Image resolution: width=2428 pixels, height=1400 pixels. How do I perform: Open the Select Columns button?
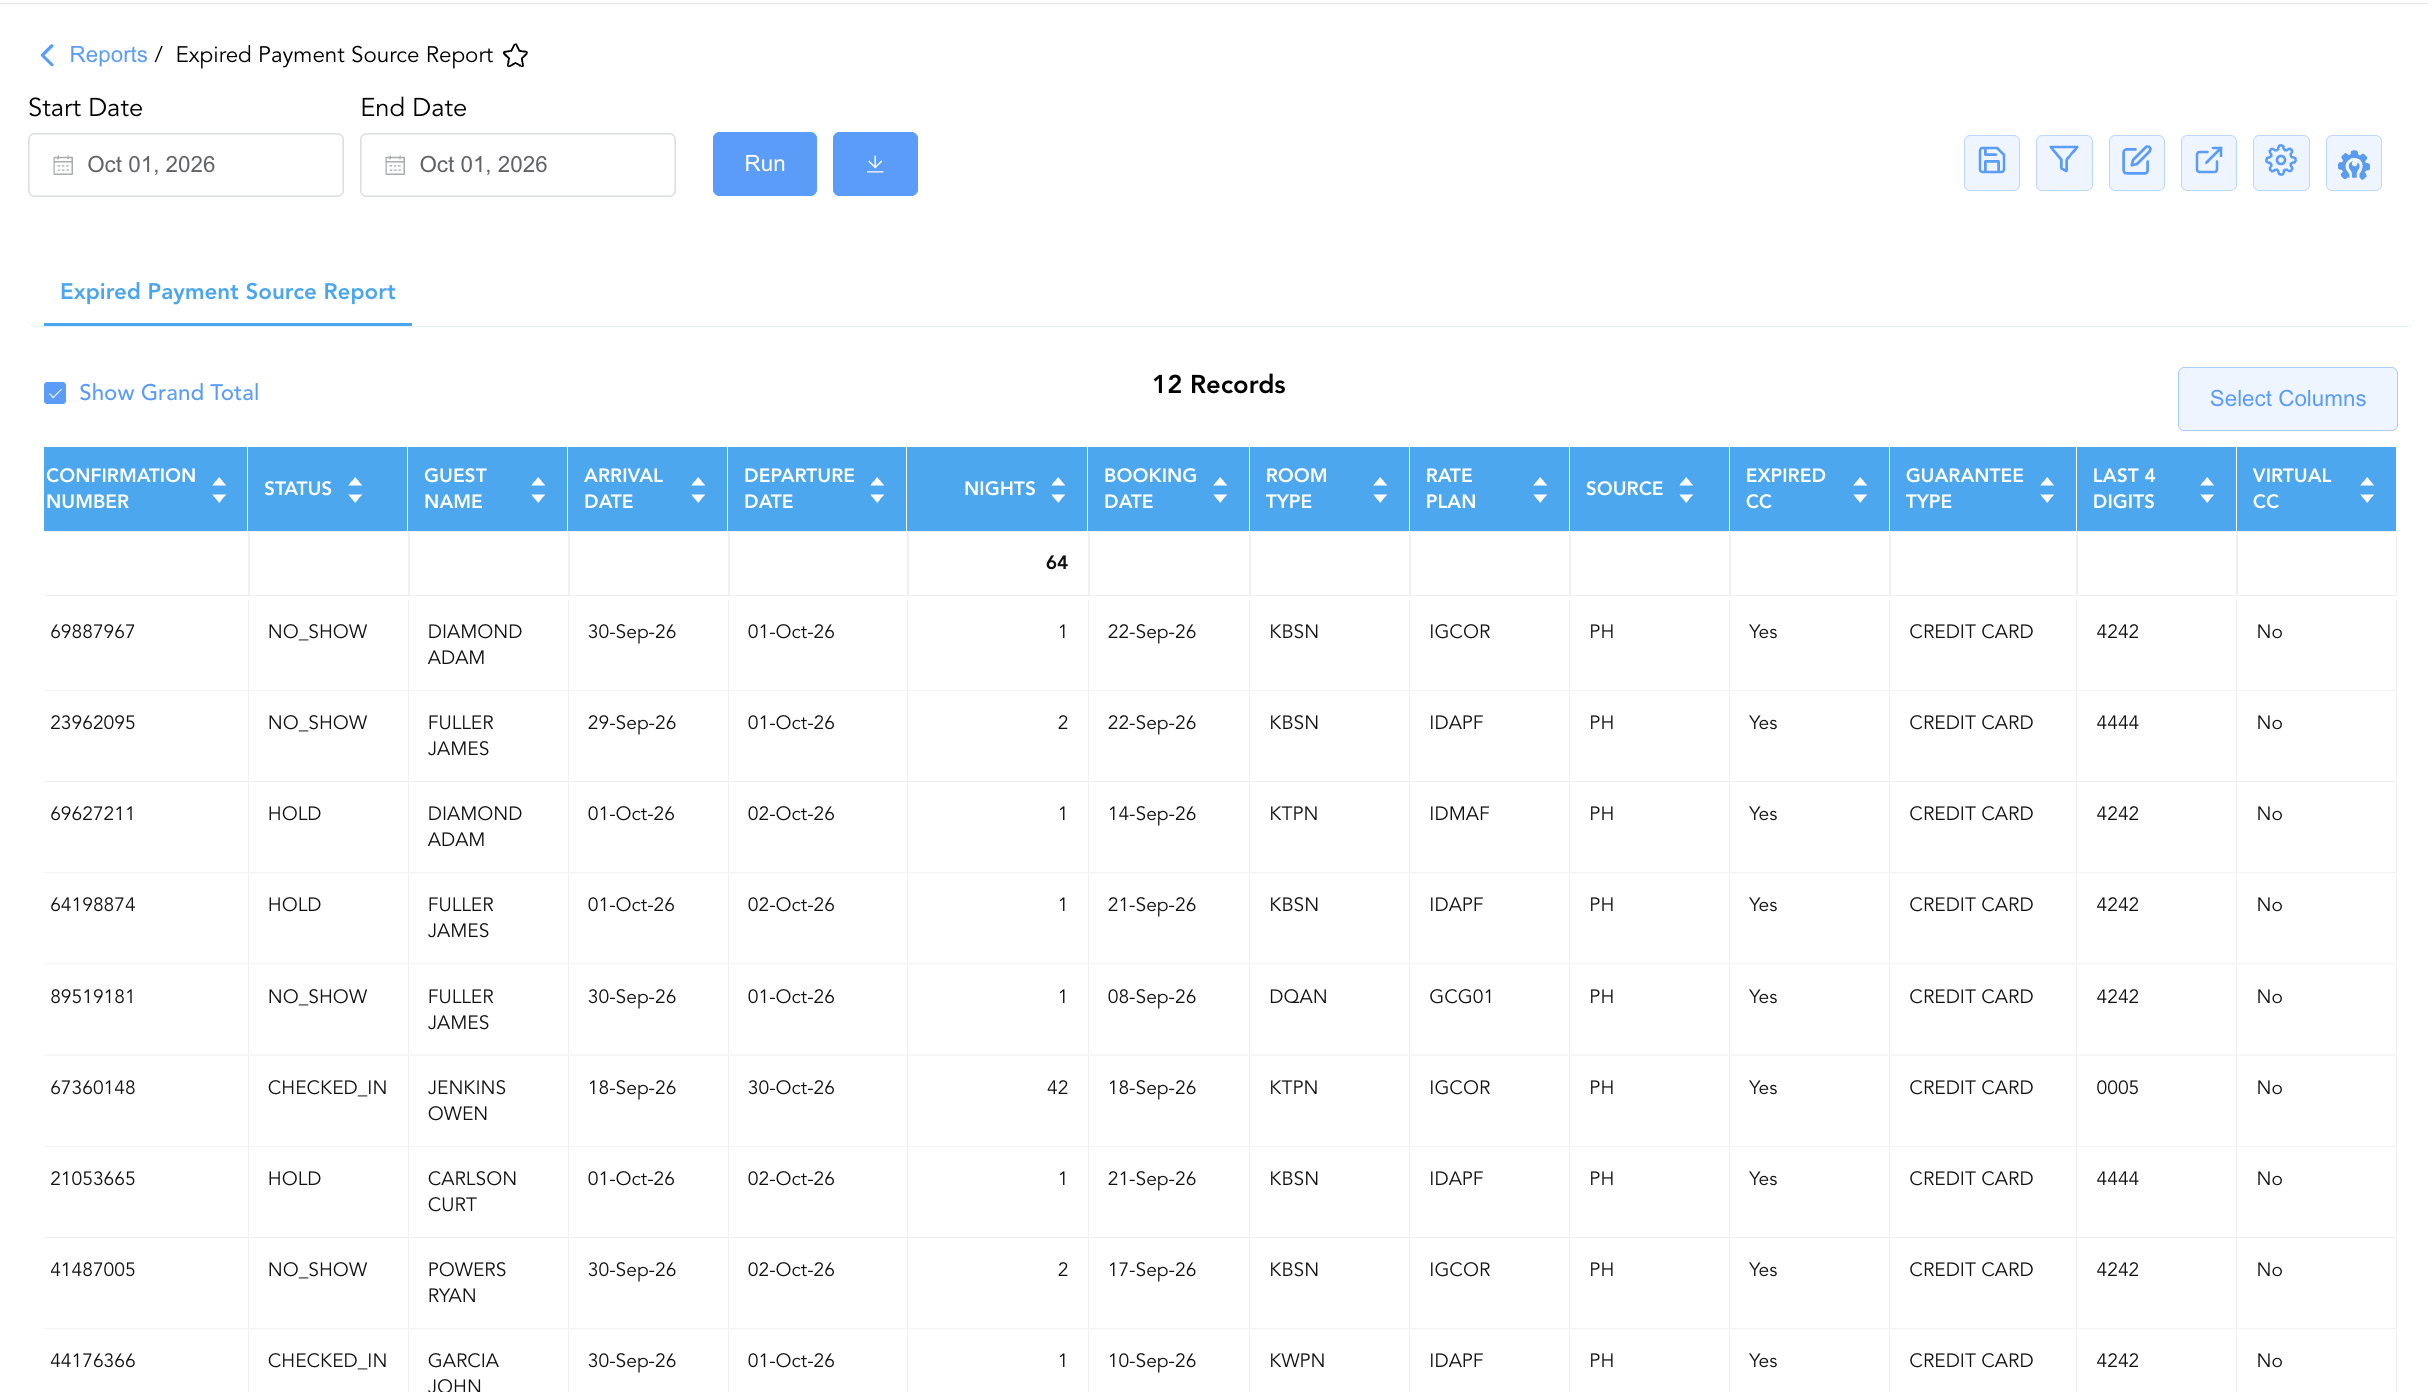[2287, 399]
